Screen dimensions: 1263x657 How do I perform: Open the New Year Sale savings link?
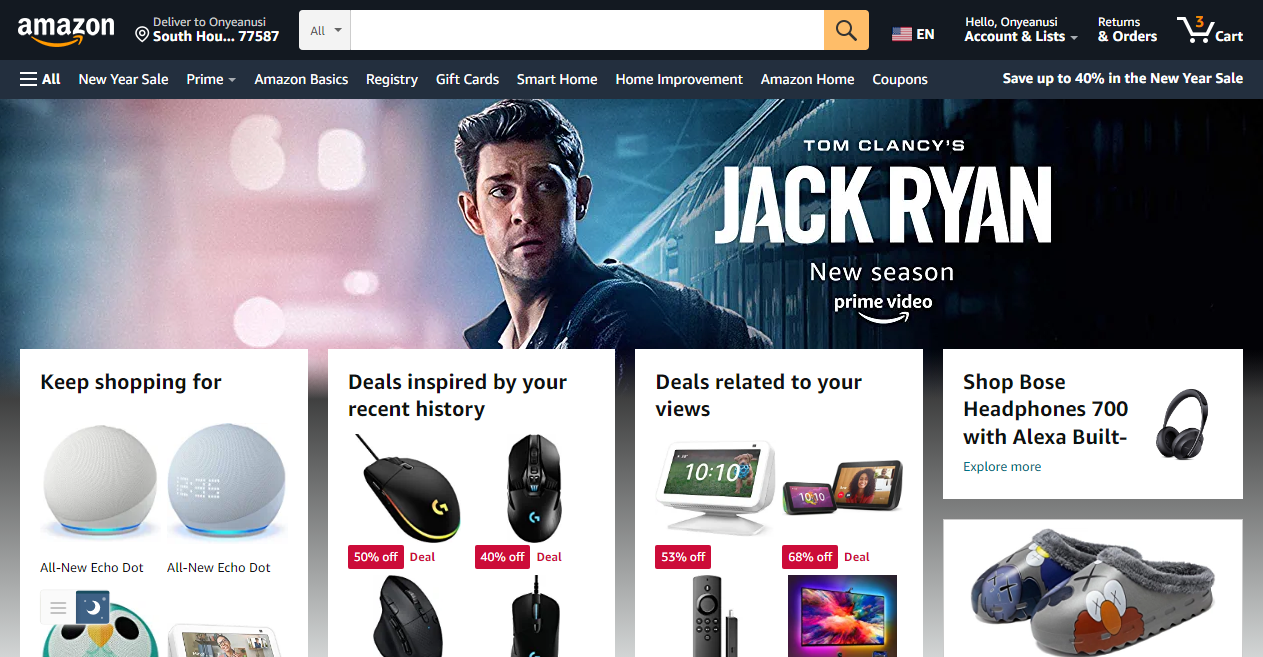(x=1123, y=78)
